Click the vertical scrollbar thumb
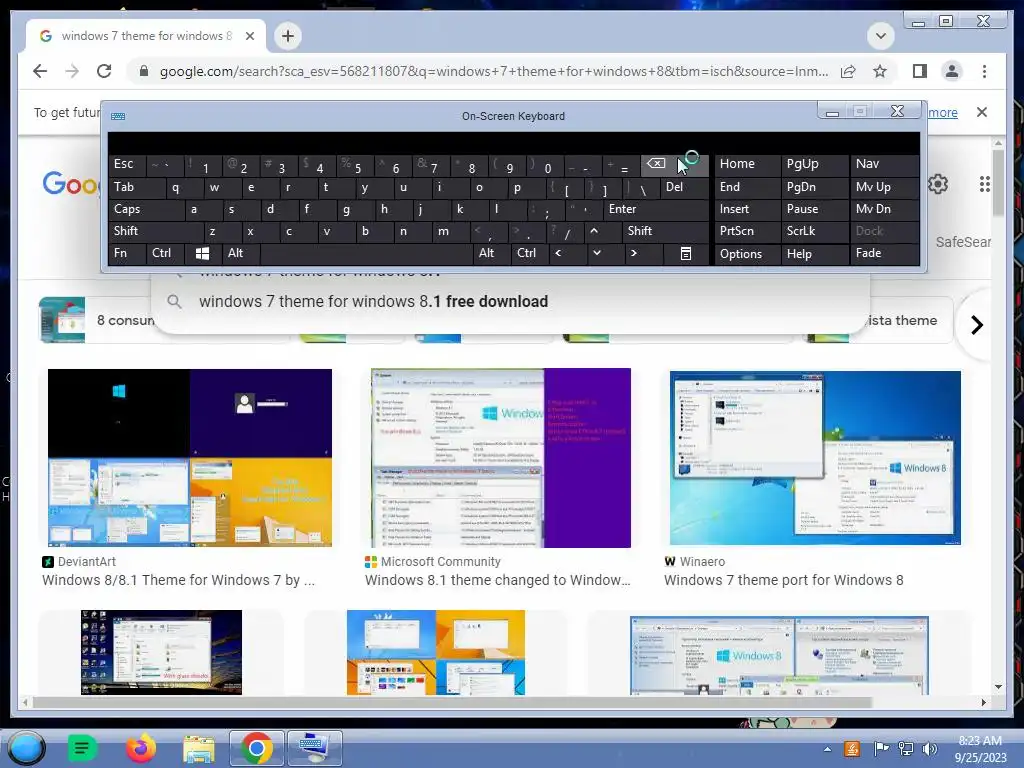This screenshot has width=1024, height=768. pyautogui.click(x=998, y=183)
